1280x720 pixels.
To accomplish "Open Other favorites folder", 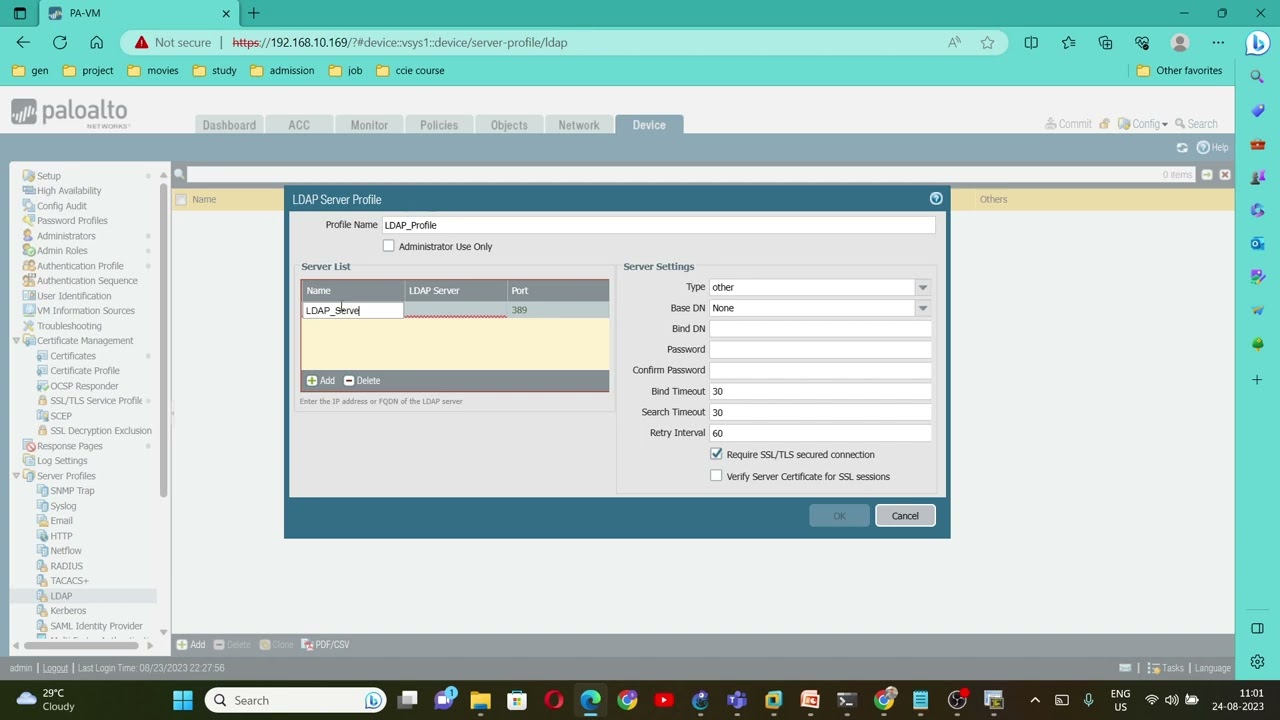I will tap(1179, 71).
